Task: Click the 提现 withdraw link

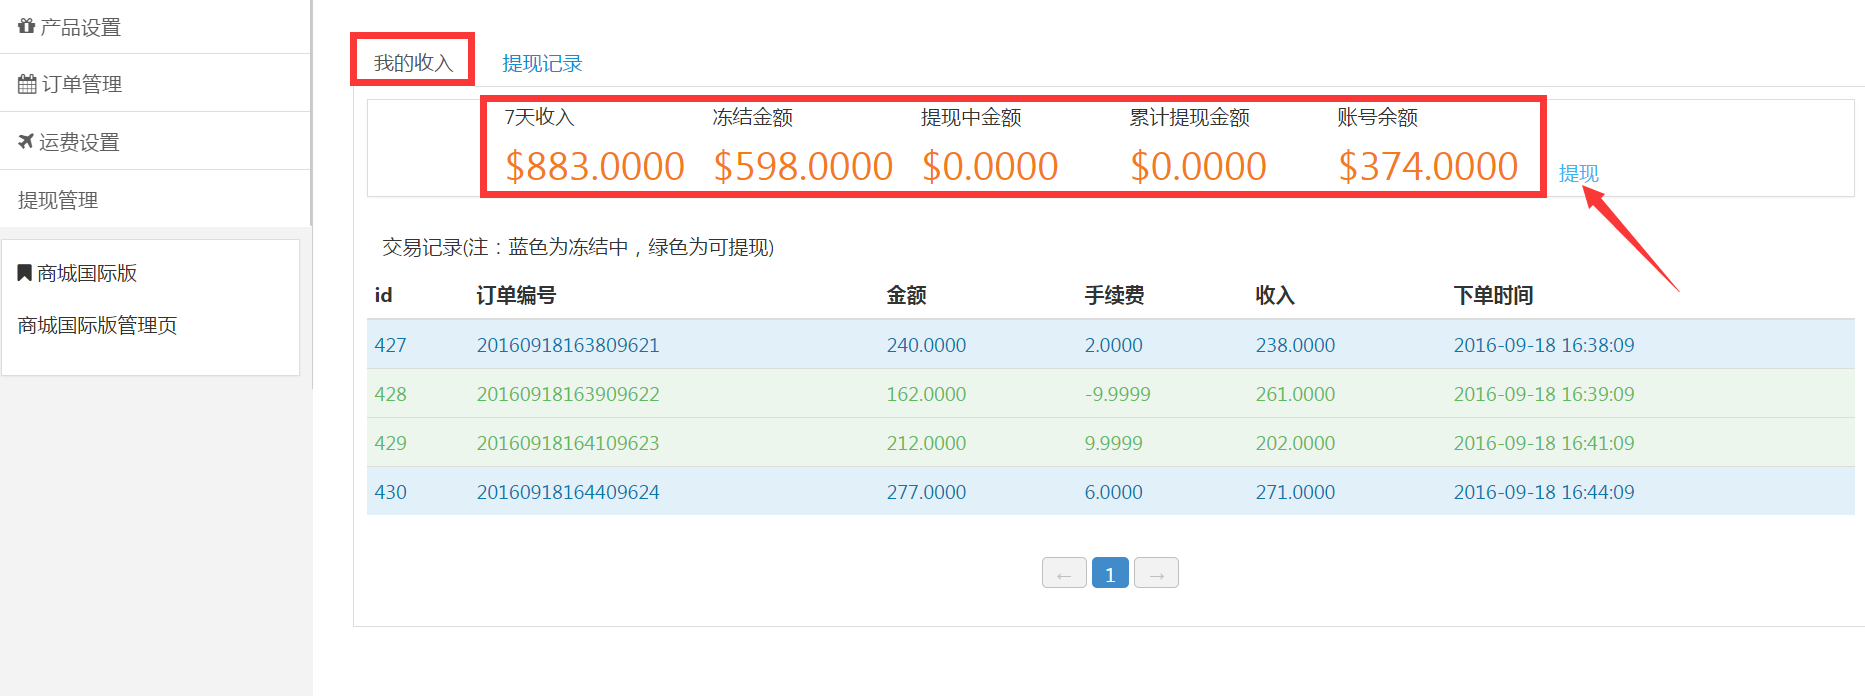Action: 1579,173
